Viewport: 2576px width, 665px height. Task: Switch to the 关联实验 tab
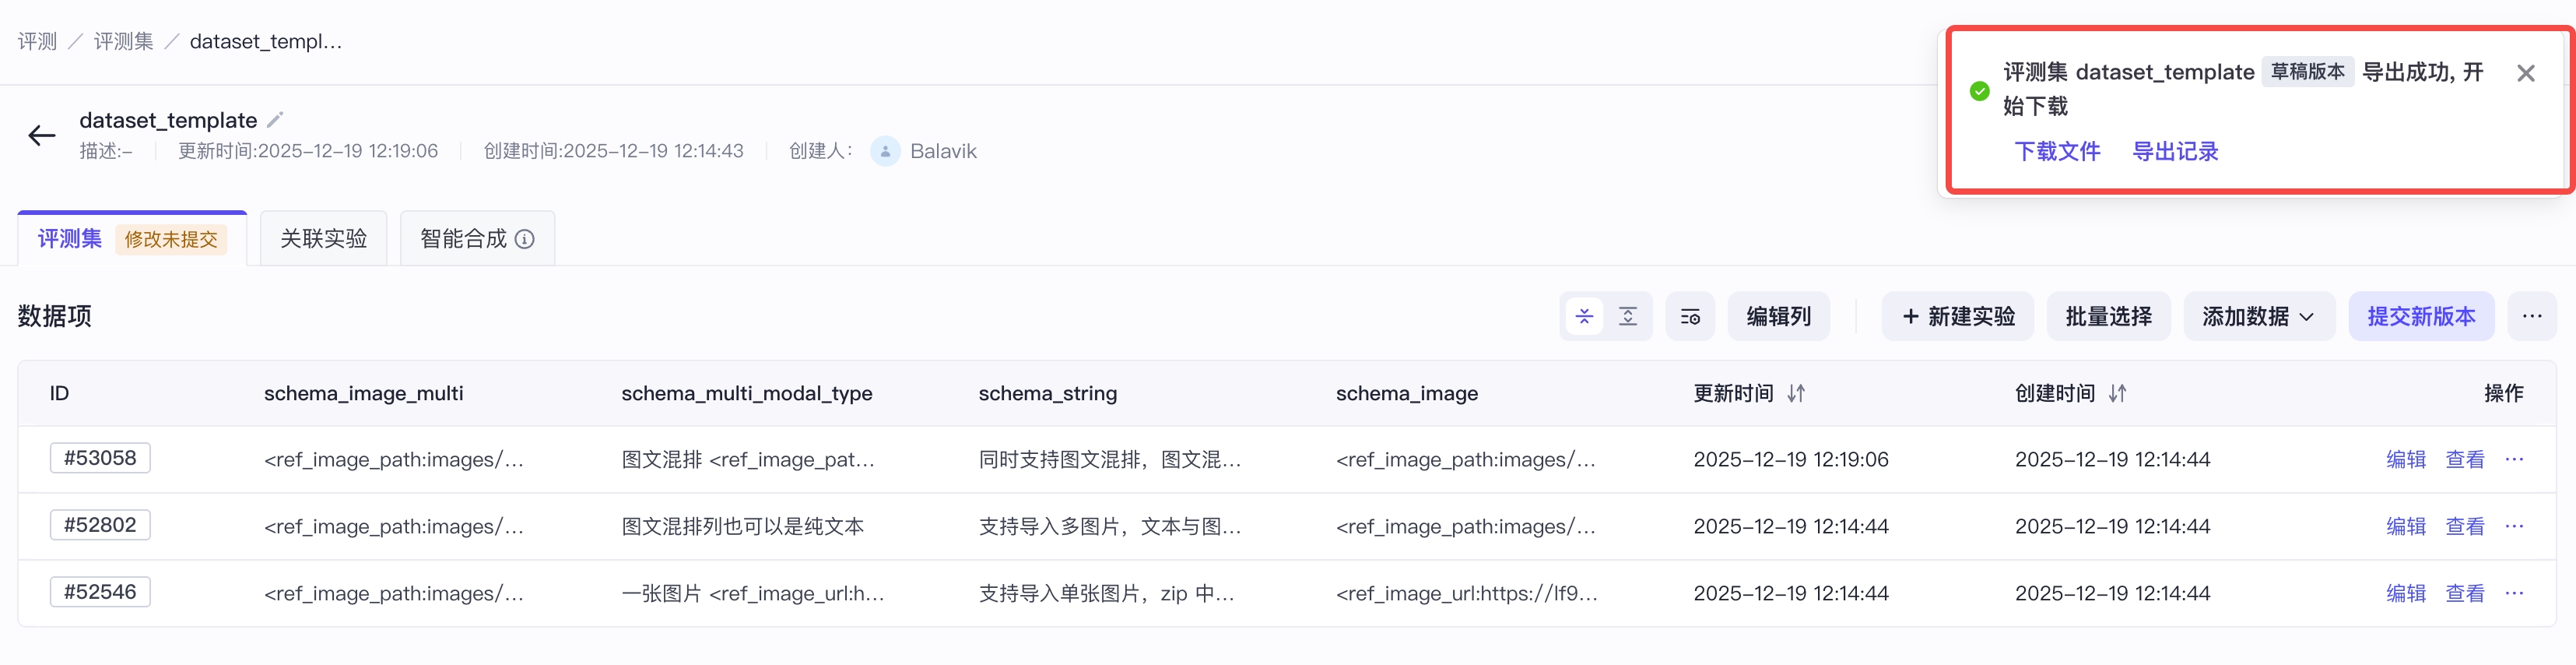click(x=323, y=239)
